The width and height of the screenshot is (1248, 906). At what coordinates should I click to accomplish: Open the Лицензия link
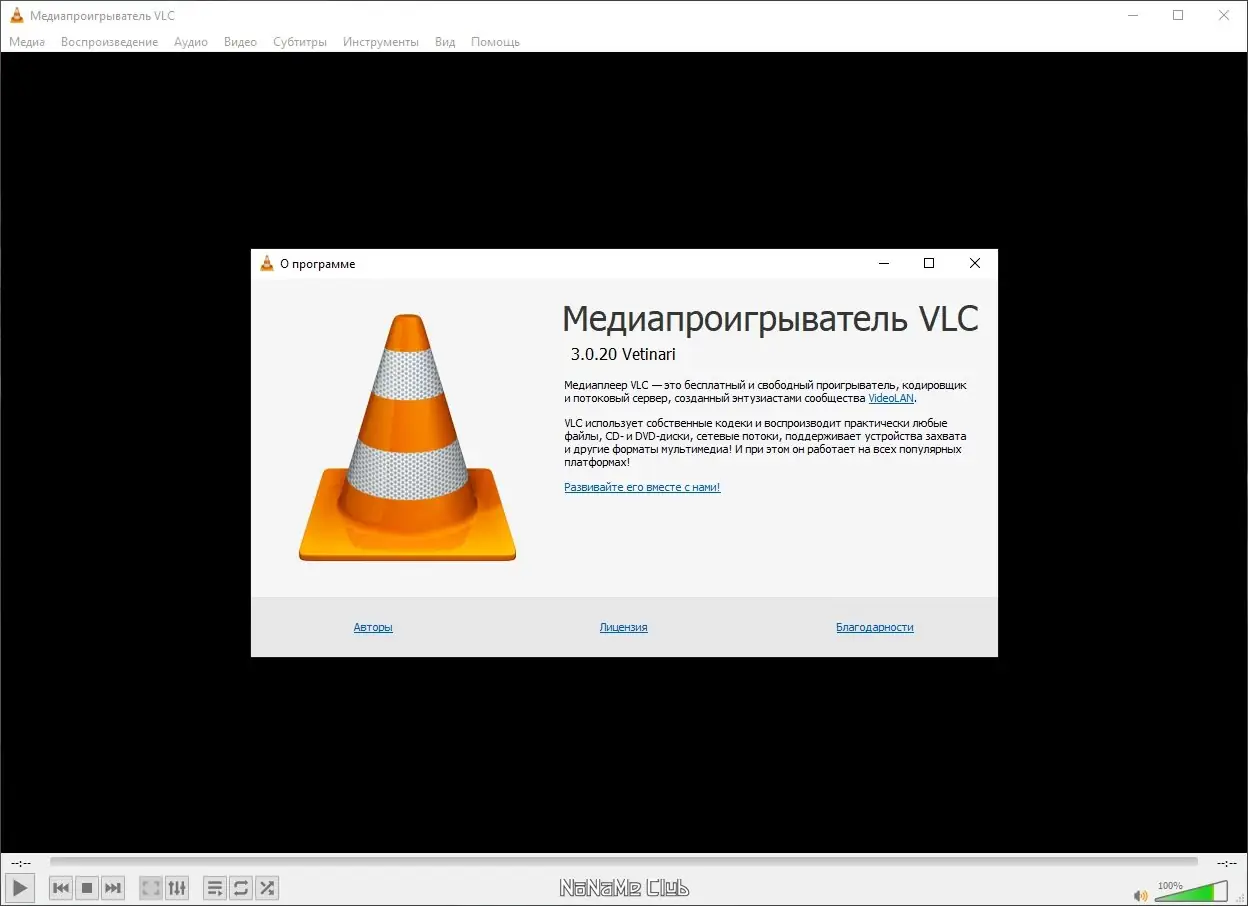click(624, 627)
